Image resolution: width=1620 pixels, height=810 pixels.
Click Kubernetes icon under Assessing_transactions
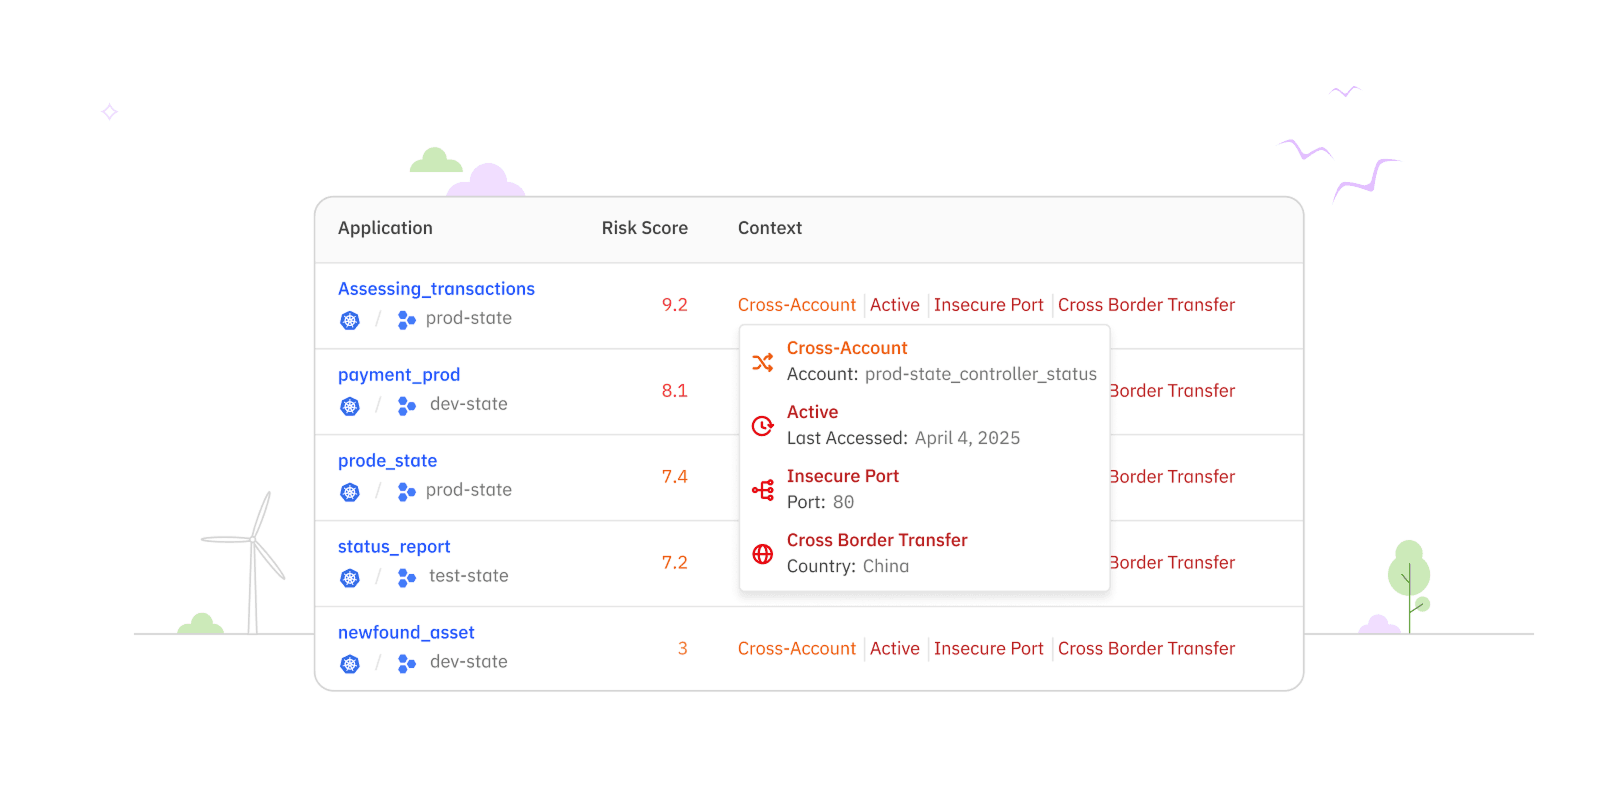[350, 320]
